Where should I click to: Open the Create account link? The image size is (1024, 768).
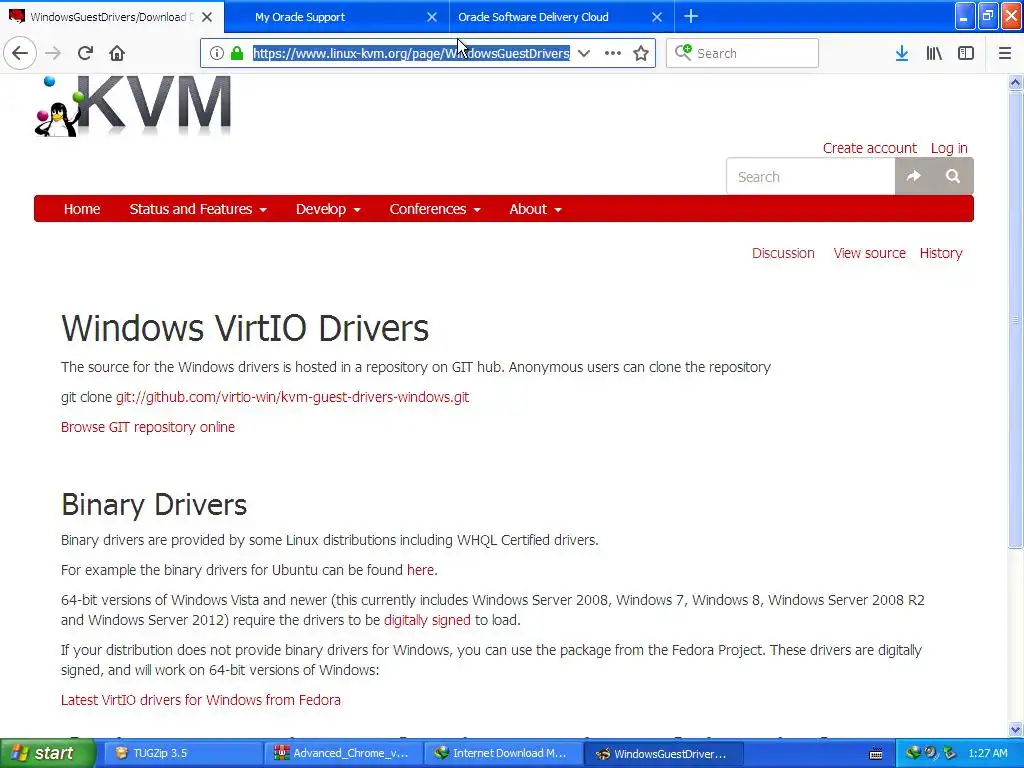click(x=869, y=148)
